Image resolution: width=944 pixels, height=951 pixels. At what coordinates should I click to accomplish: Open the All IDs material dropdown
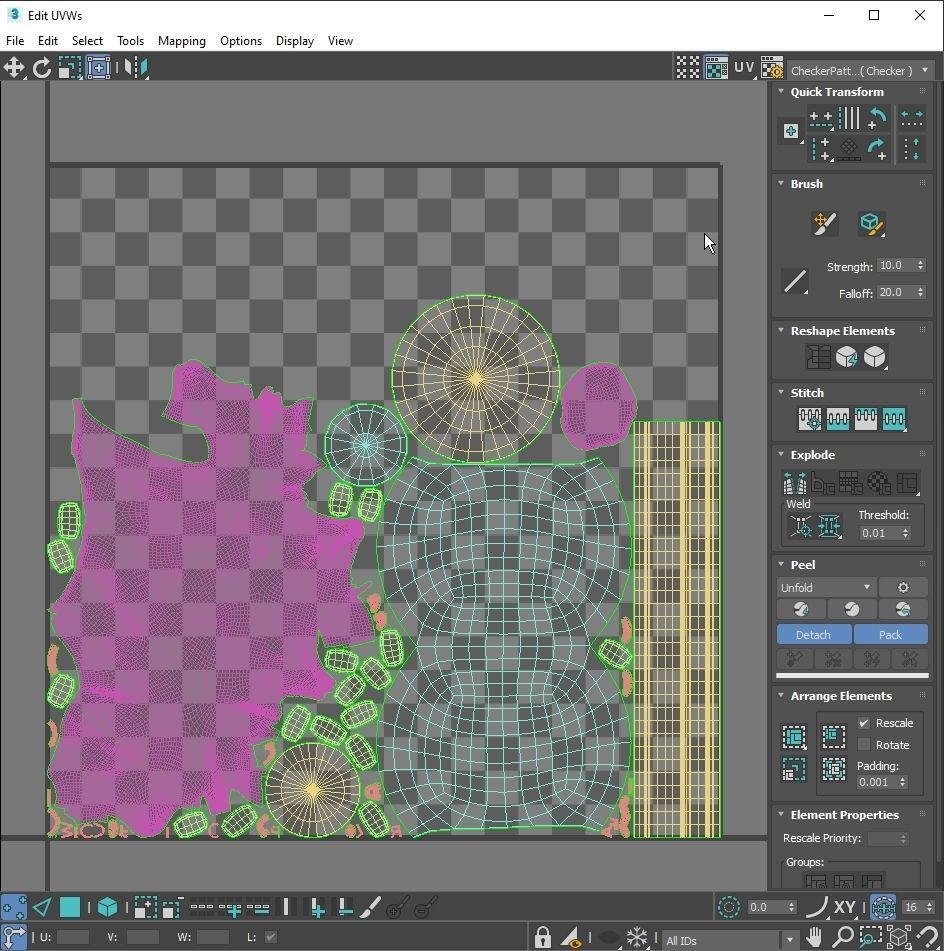coord(730,940)
